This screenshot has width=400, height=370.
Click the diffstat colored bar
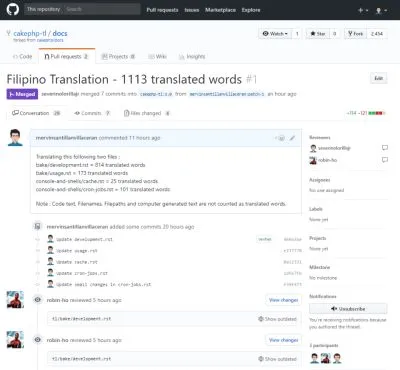(376, 113)
